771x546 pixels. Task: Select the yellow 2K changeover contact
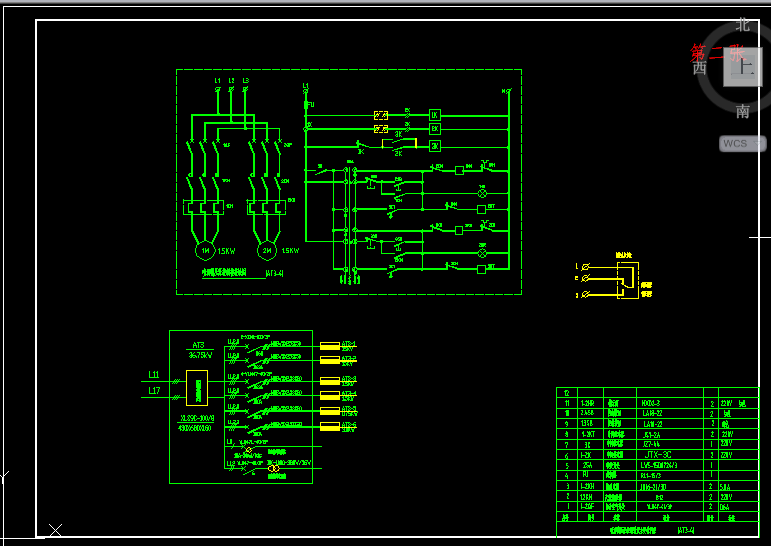399,143
